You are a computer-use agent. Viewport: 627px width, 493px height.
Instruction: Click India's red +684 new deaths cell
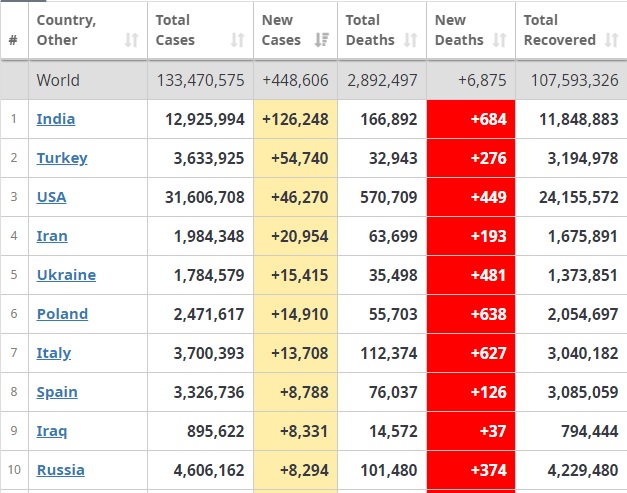[x=470, y=119]
